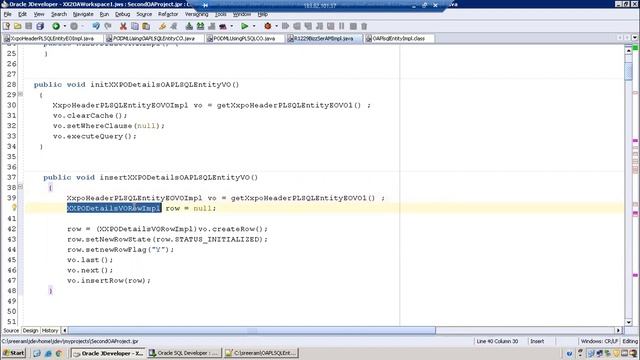Open the Debug button dropdown arrow
Screen dimensions: 640x360
(x=276, y=26)
